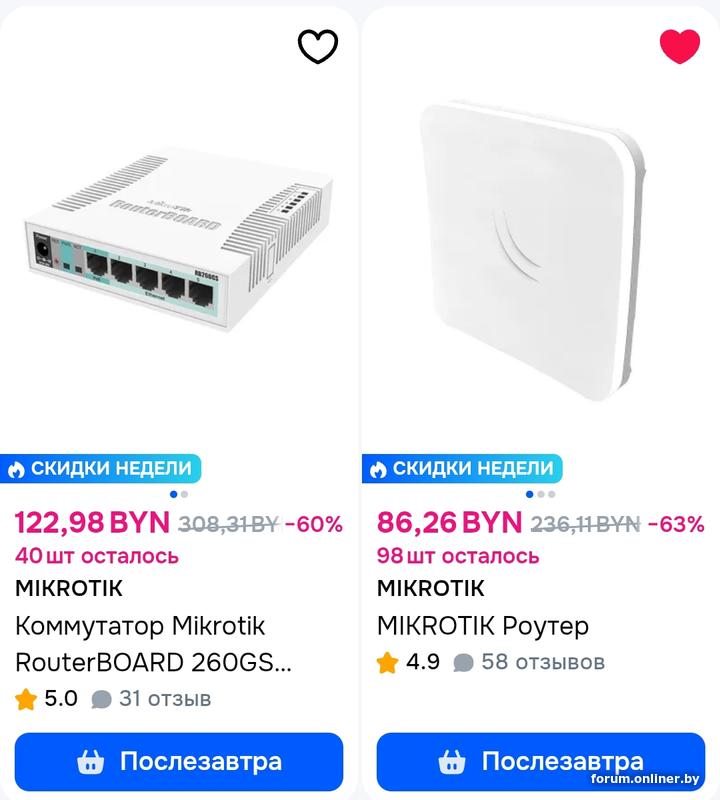Remove MIKROTIK router from favorites
Screen dimensions: 720x800
point(680,46)
